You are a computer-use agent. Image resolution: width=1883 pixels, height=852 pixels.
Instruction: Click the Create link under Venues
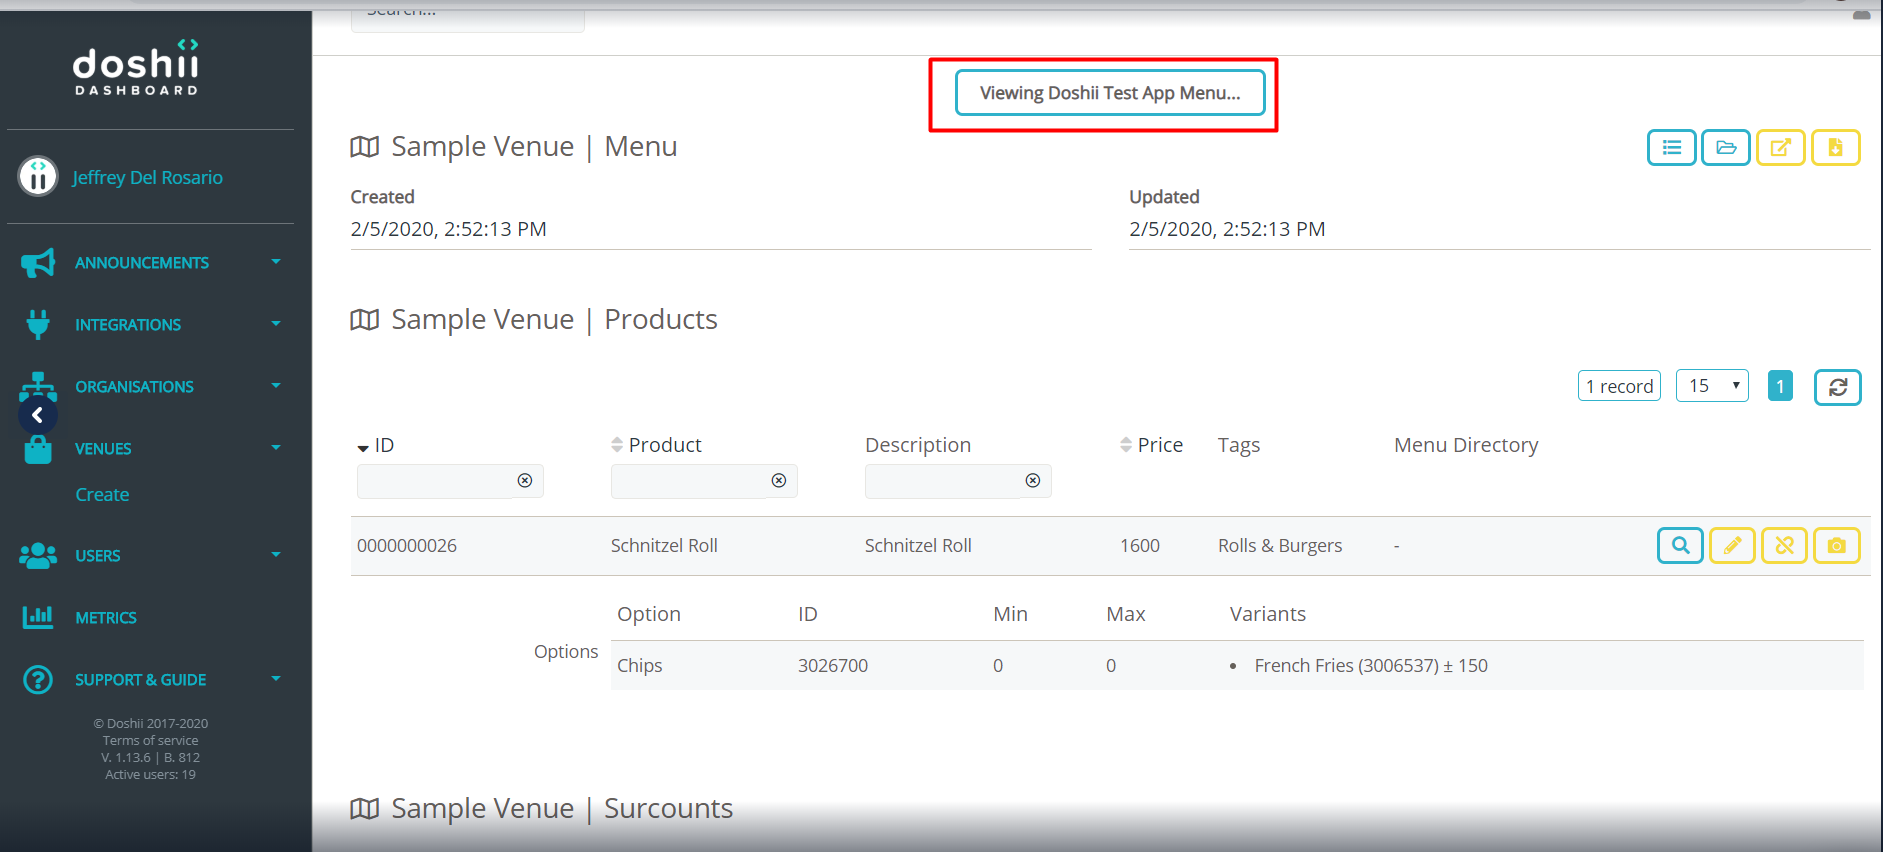(x=102, y=495)
